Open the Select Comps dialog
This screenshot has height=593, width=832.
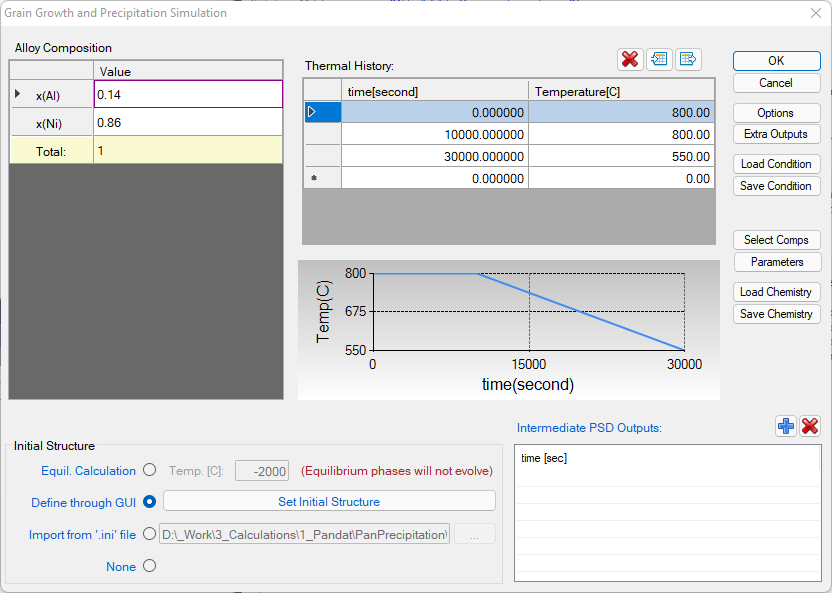(x=776, y=240)
